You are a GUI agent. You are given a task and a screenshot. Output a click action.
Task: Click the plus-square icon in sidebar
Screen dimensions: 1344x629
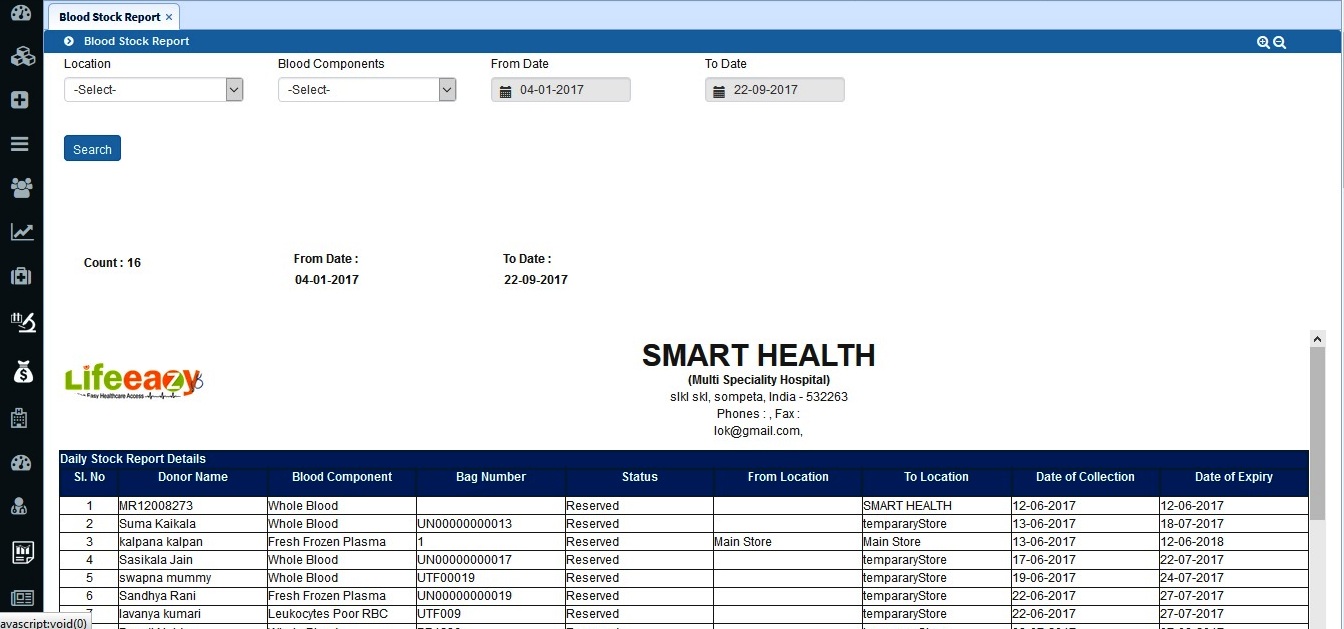coord(21,100)
